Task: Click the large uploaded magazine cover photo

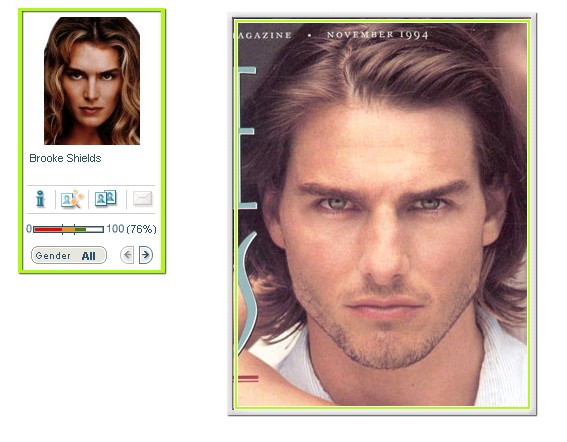Action: 383,214
